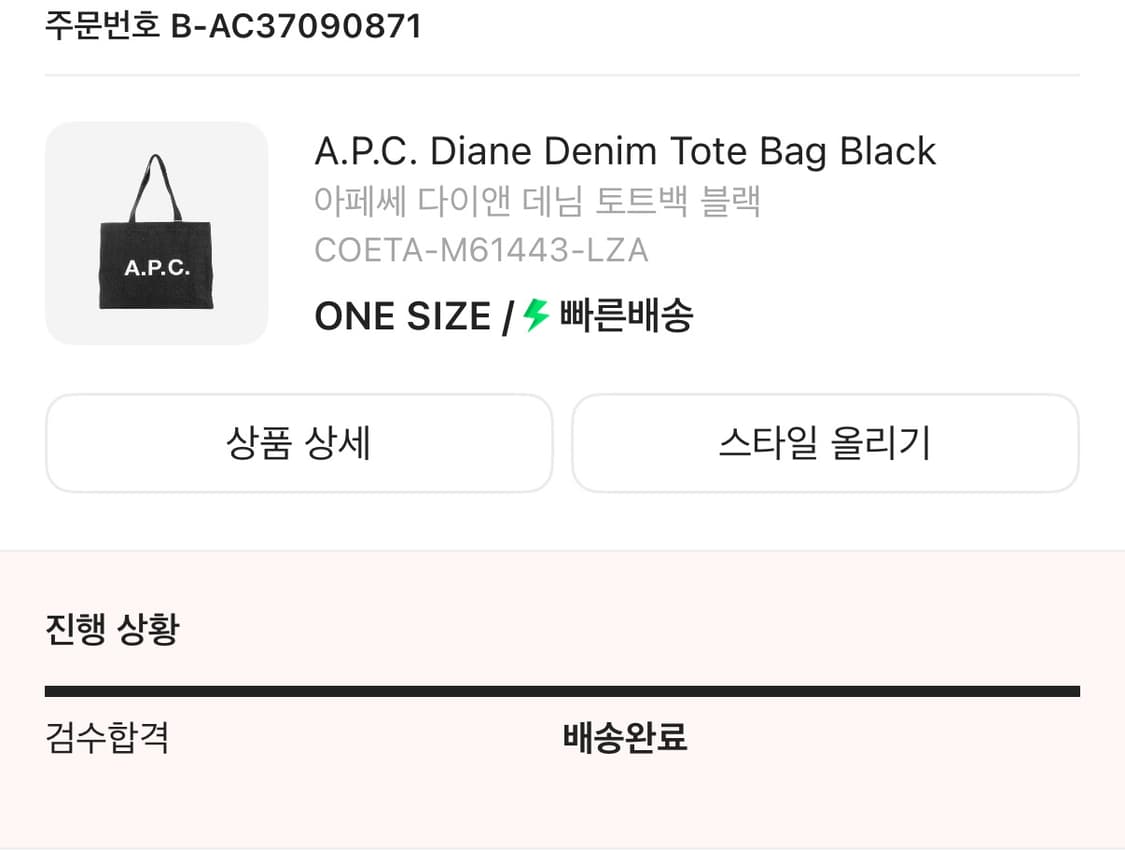Open 상품 상세 product details
This screenshot has height=865, width=1125.
pos(299,443)
